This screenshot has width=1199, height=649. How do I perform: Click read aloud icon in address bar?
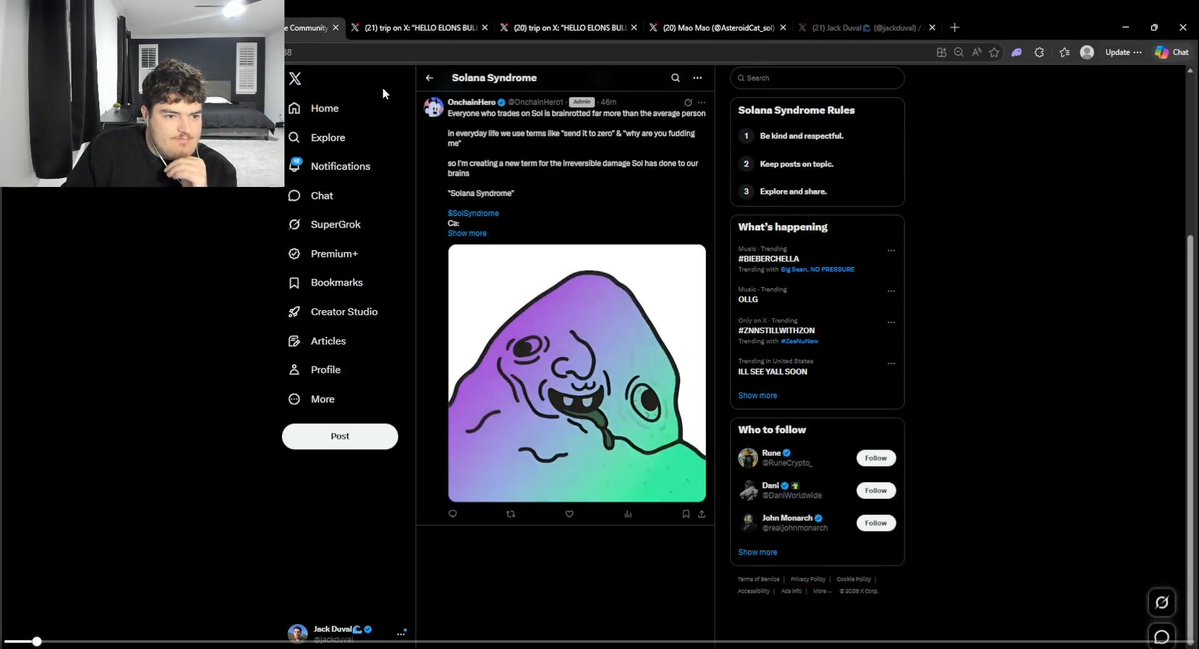976,53
